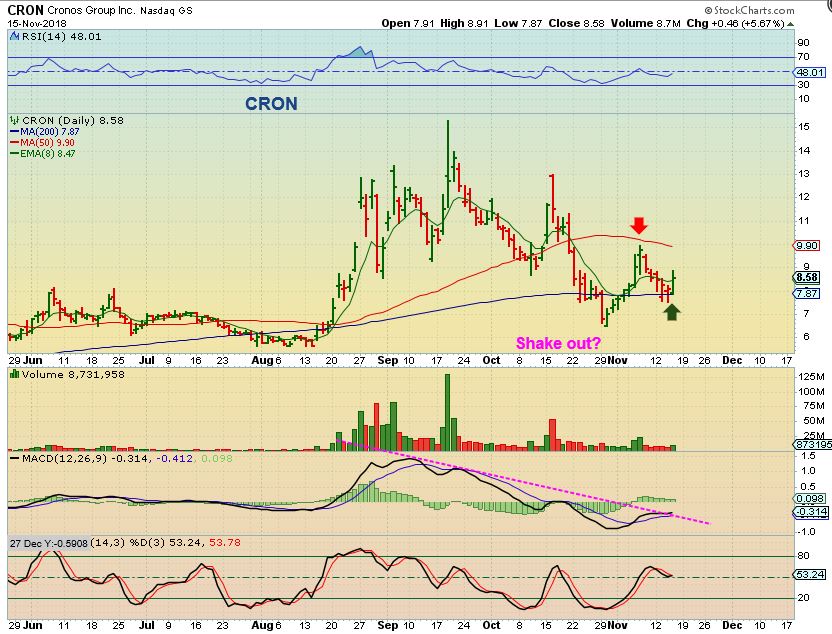Click the 'Volume 8,731,958' panel label

point(73,375)
